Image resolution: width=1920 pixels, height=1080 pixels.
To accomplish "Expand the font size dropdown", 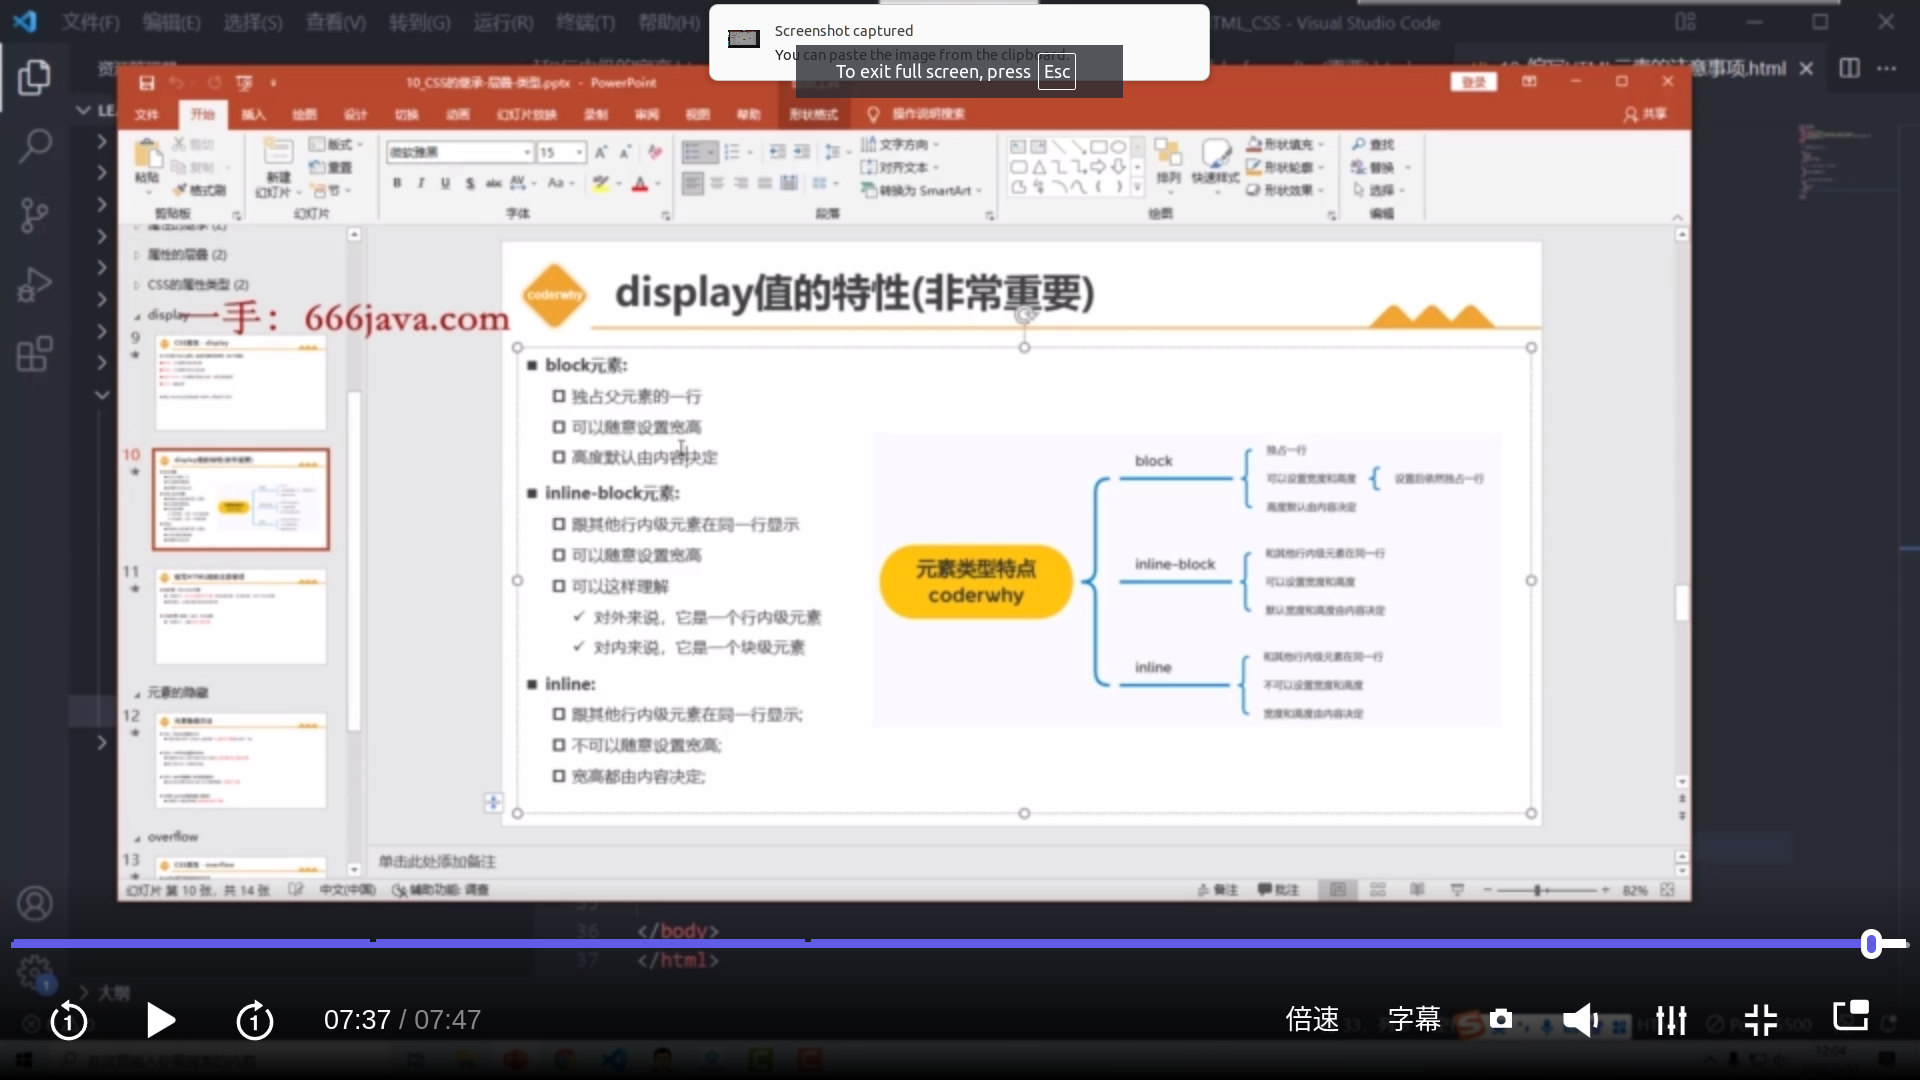I will (579, 152).
